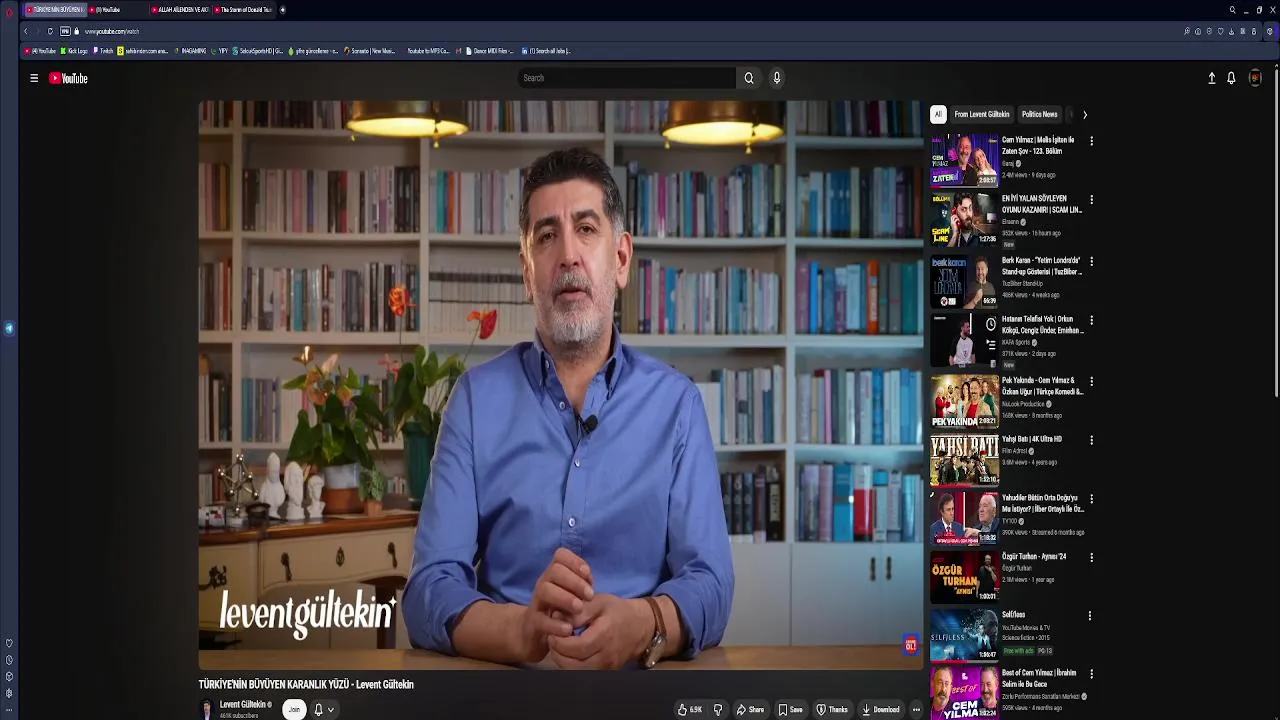Screen dimensions: 1280x720
Task: Dislike the video with thumbs-down
Action: click(x=718, y=710)
